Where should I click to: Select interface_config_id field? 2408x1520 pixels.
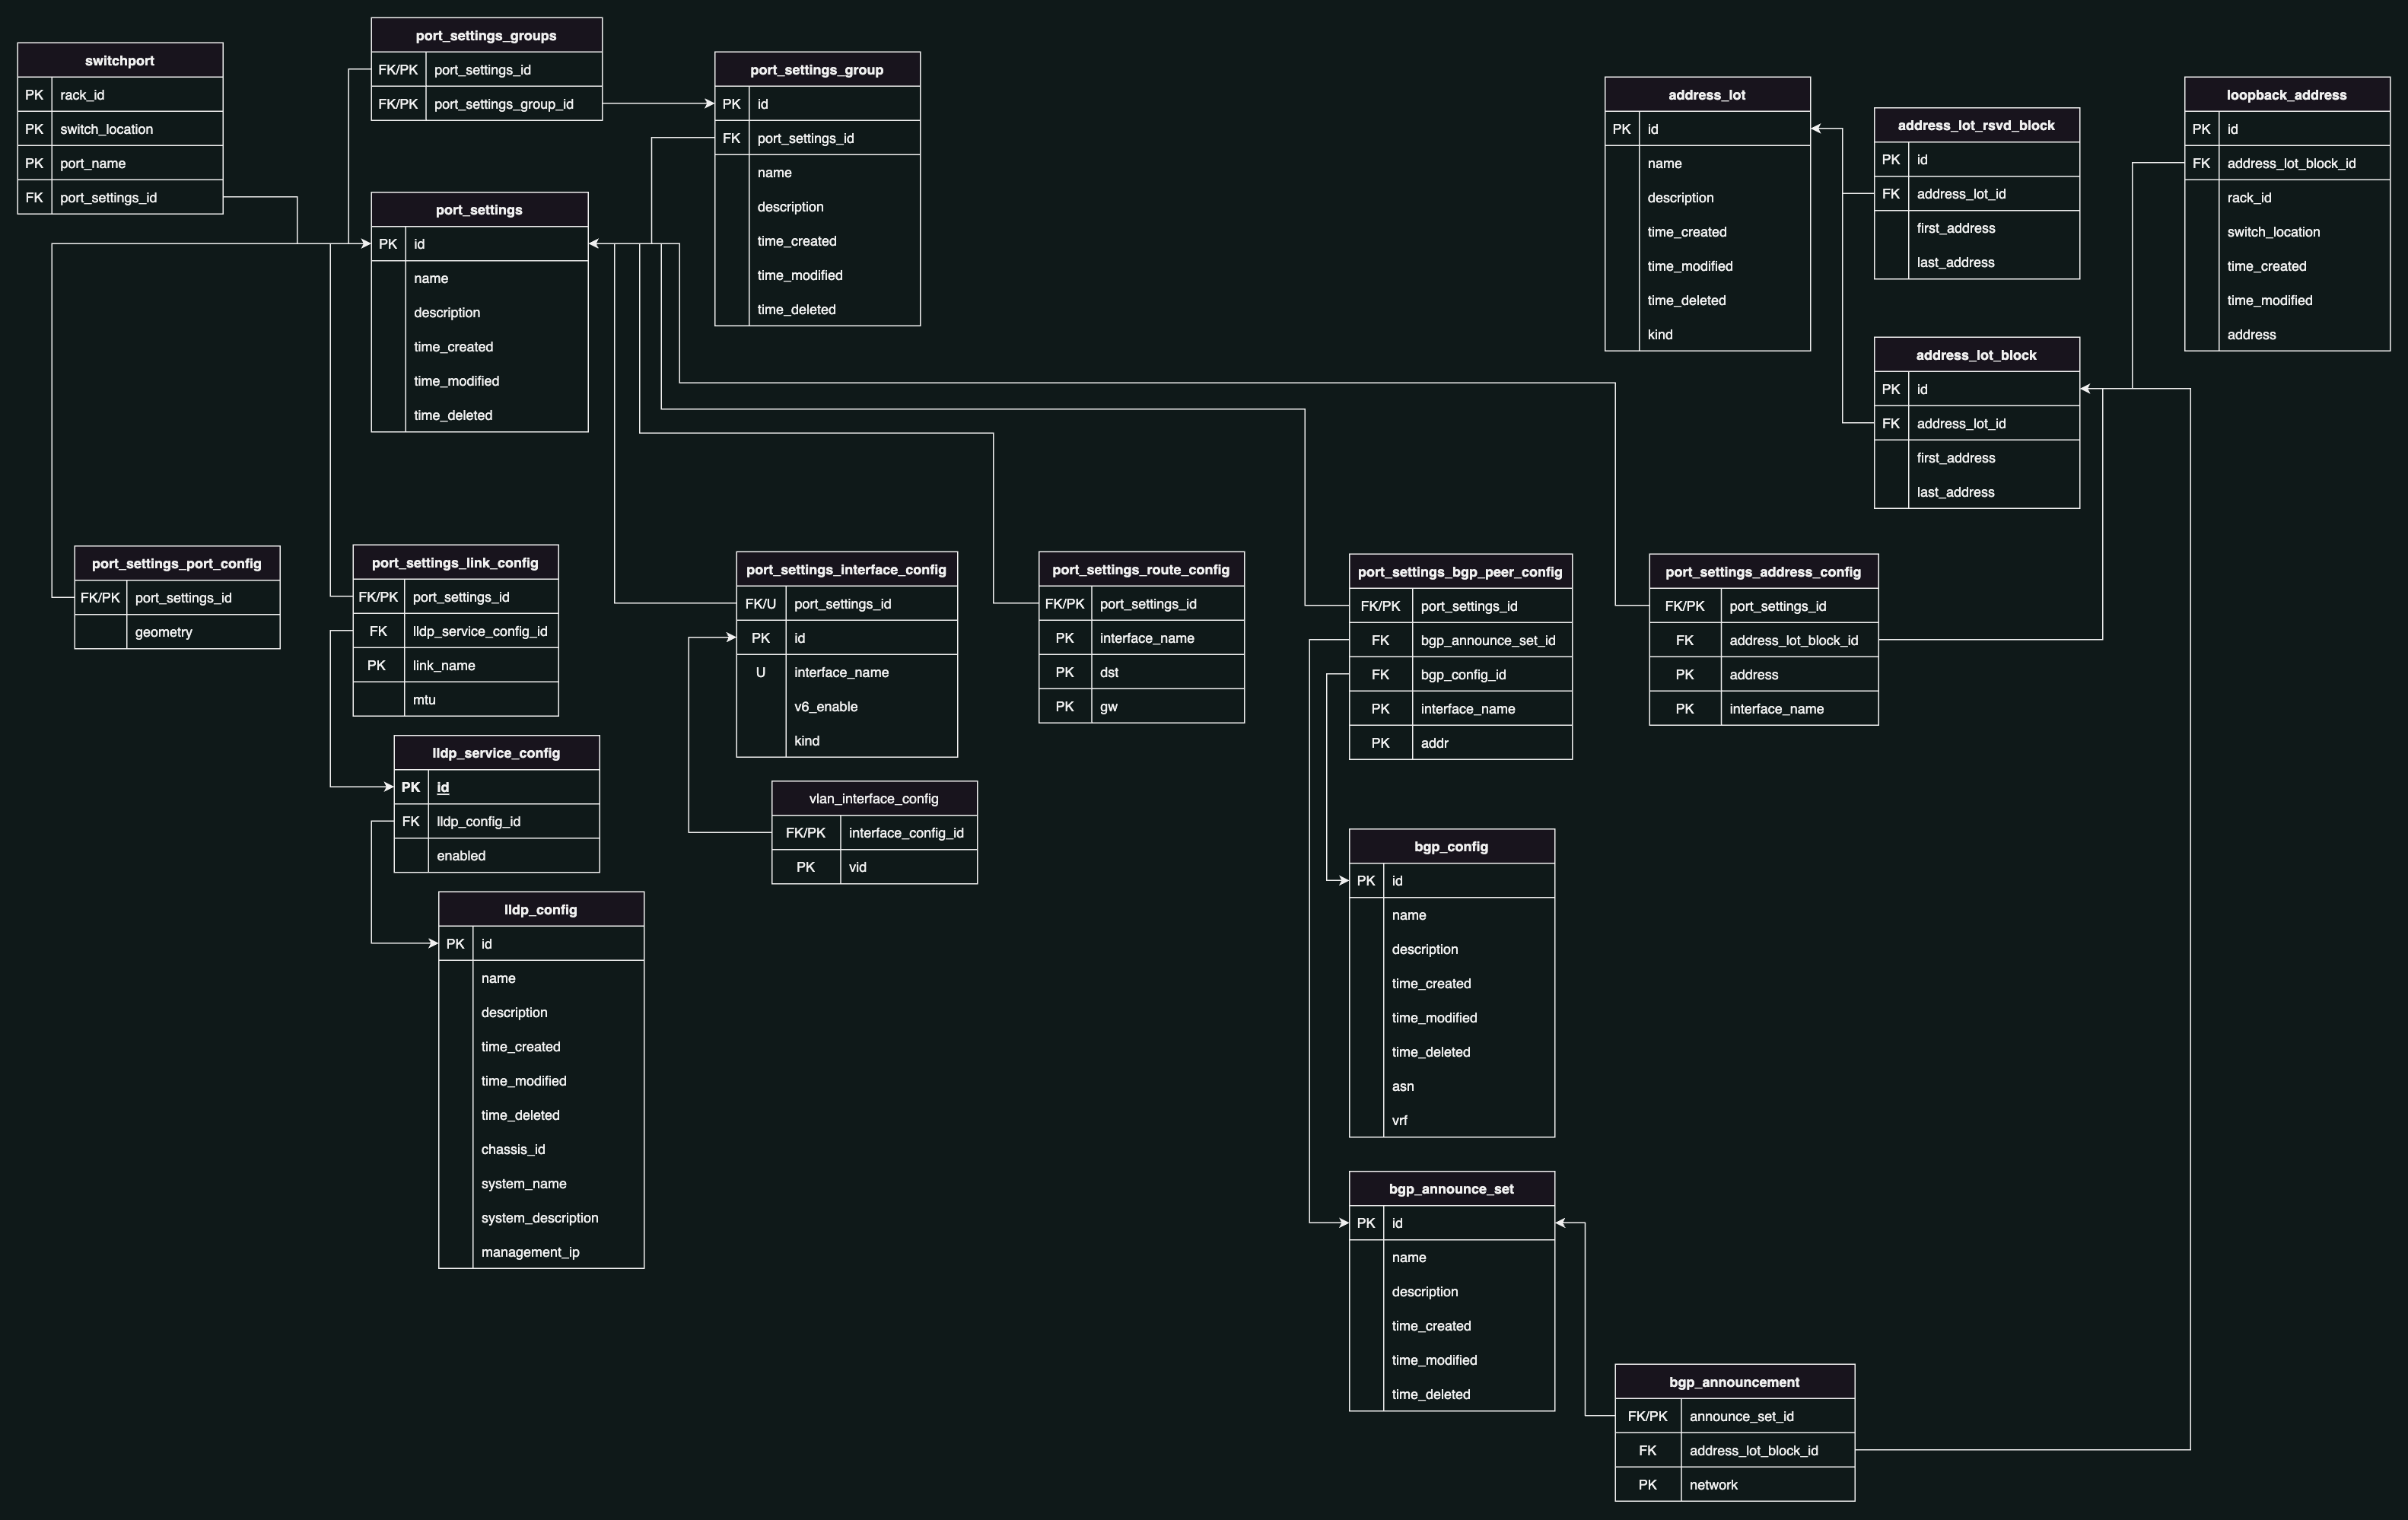(x=874, y=832)
